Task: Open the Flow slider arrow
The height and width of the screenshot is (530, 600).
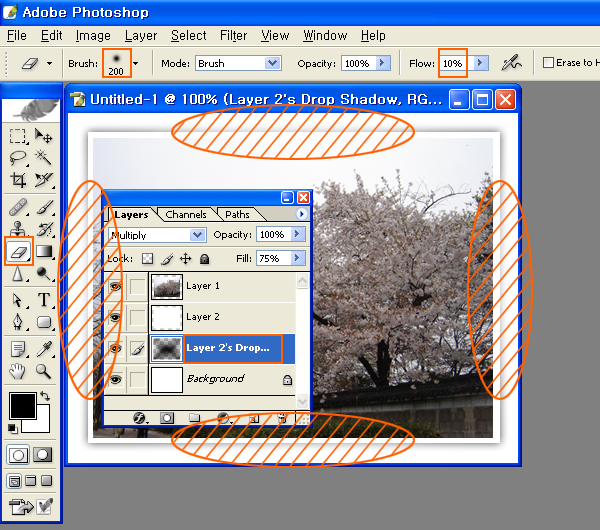Action: [480, 63]
